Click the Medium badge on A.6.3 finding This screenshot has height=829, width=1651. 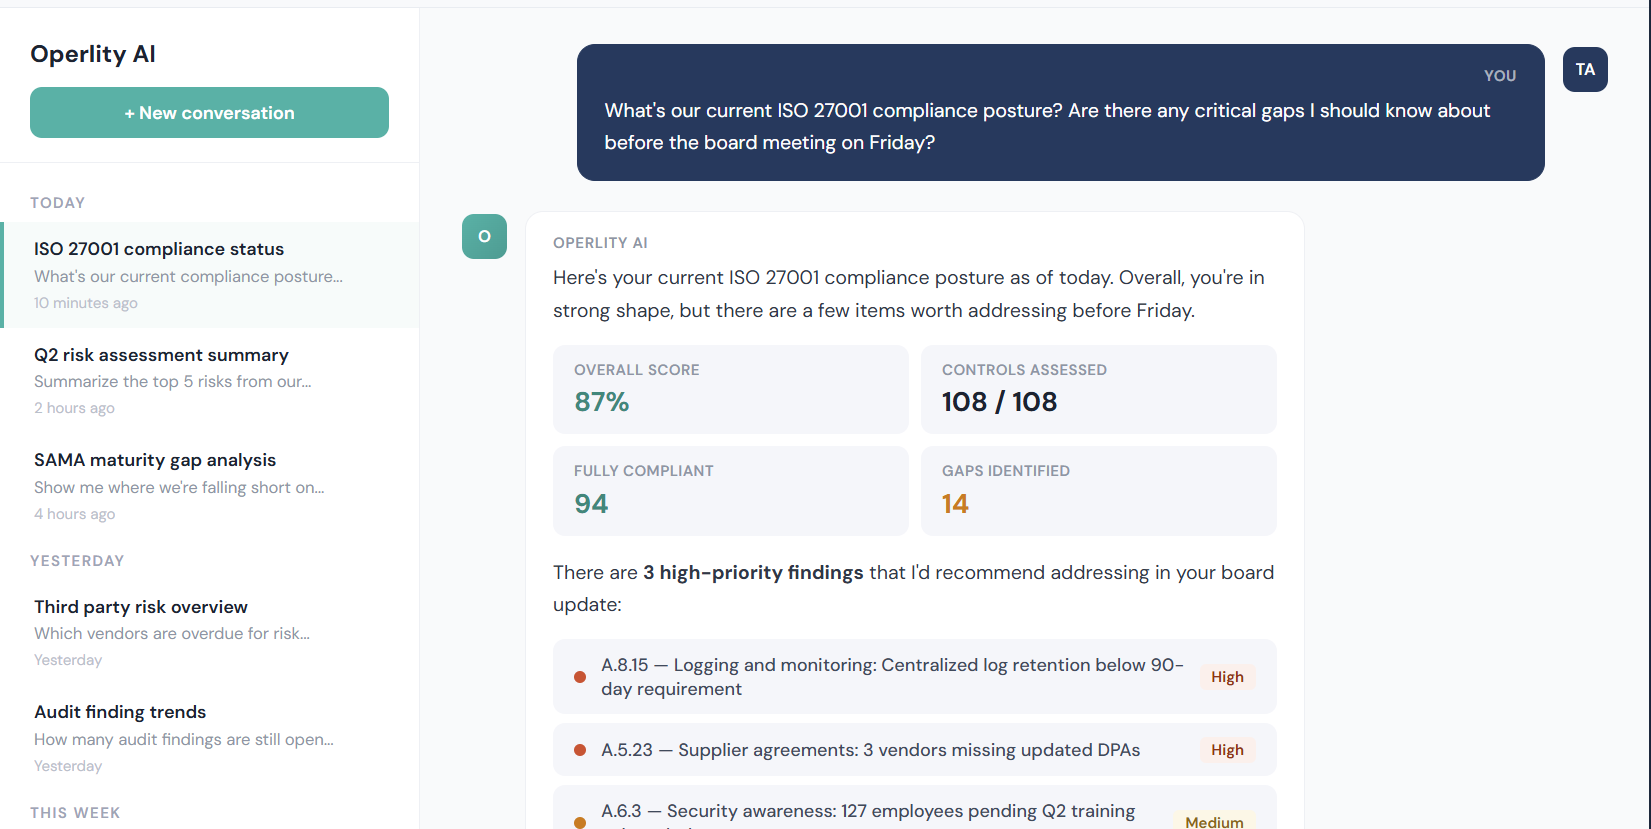click(1214, 821)
